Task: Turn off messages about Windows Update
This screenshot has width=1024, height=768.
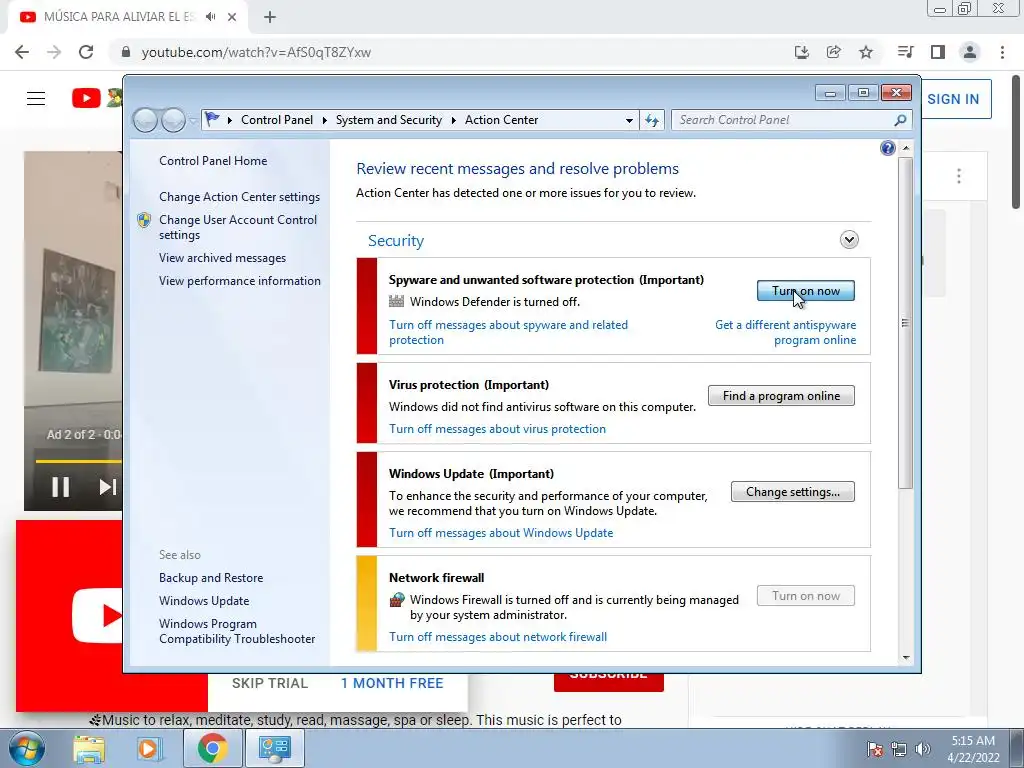Action: click(501, 533)
